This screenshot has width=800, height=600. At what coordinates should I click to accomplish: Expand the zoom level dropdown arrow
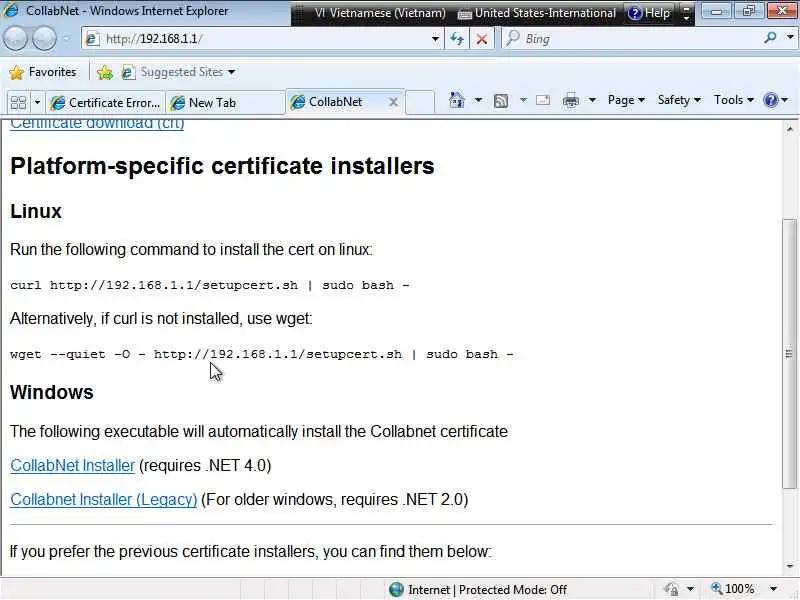click(x=773, y=589)
